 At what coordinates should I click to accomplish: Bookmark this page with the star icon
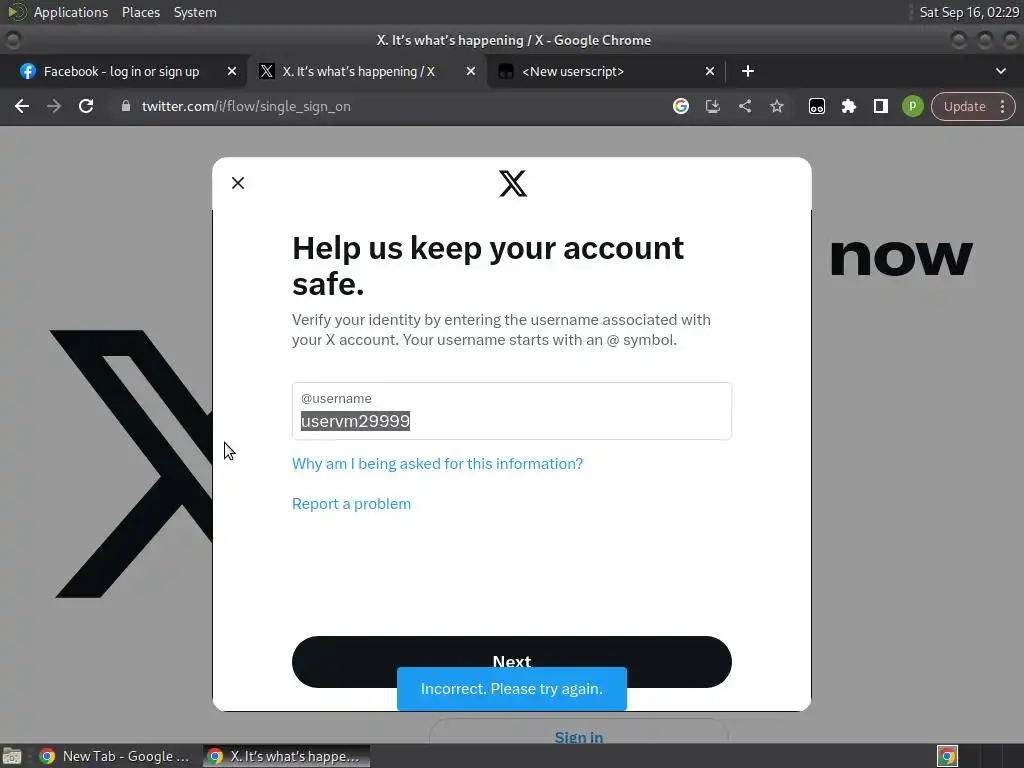click(776, 106)
